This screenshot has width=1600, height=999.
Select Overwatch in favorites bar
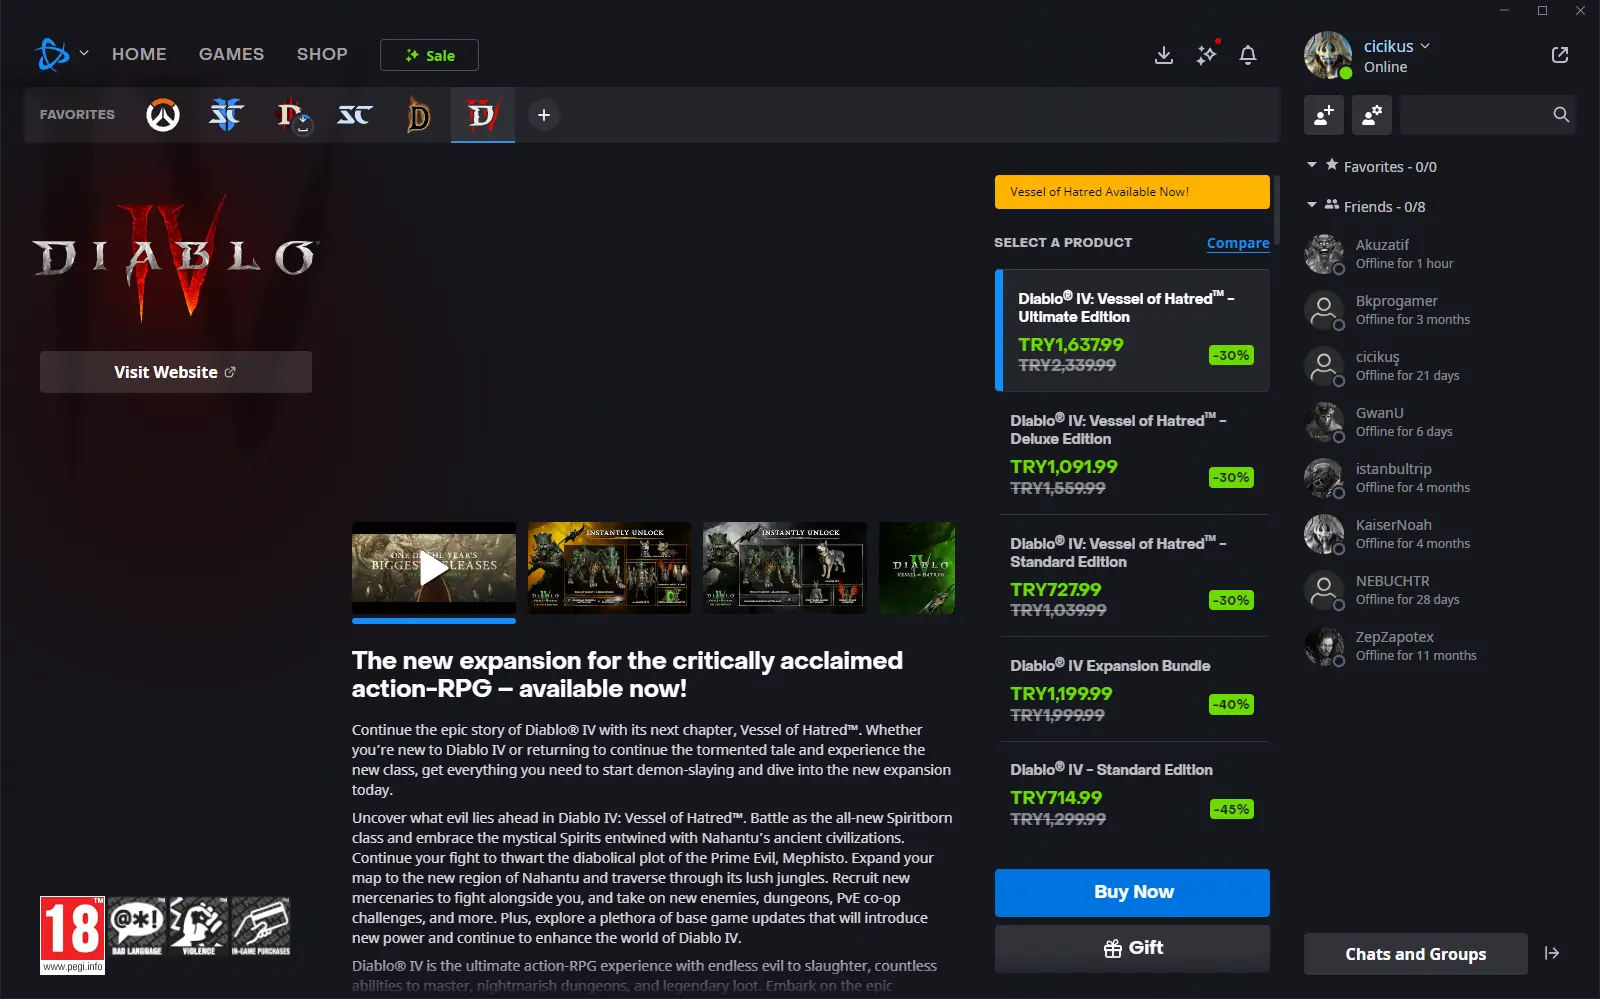pyautogui.click(x=163, y=115)
